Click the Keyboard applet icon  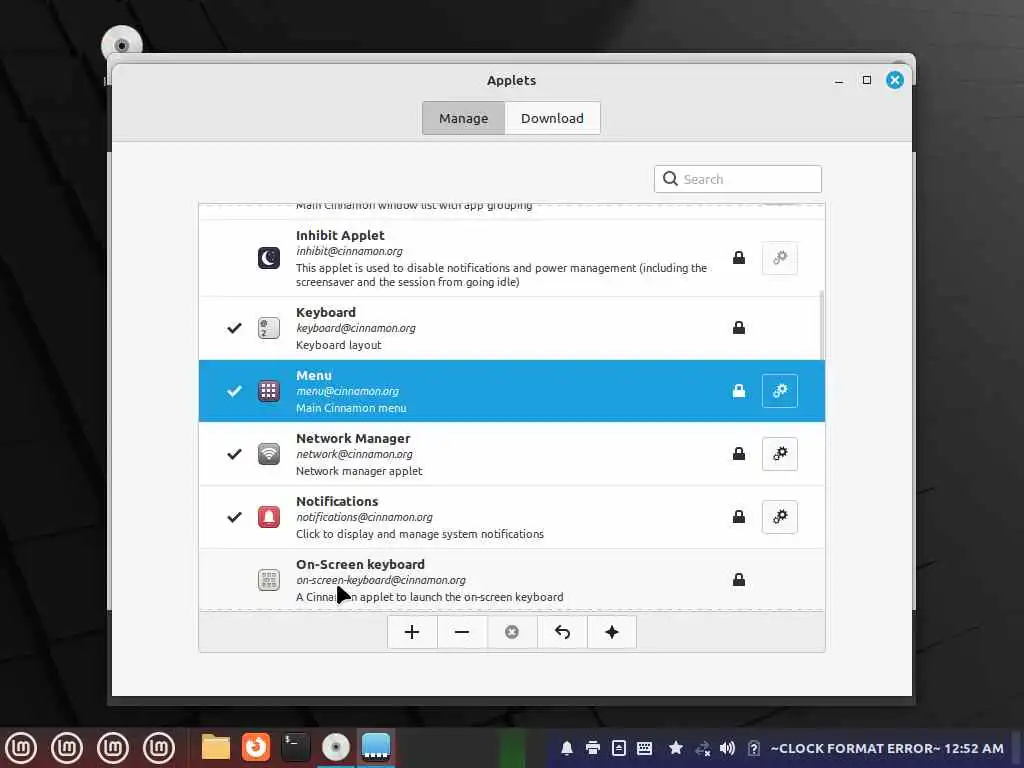click(268, 328)
